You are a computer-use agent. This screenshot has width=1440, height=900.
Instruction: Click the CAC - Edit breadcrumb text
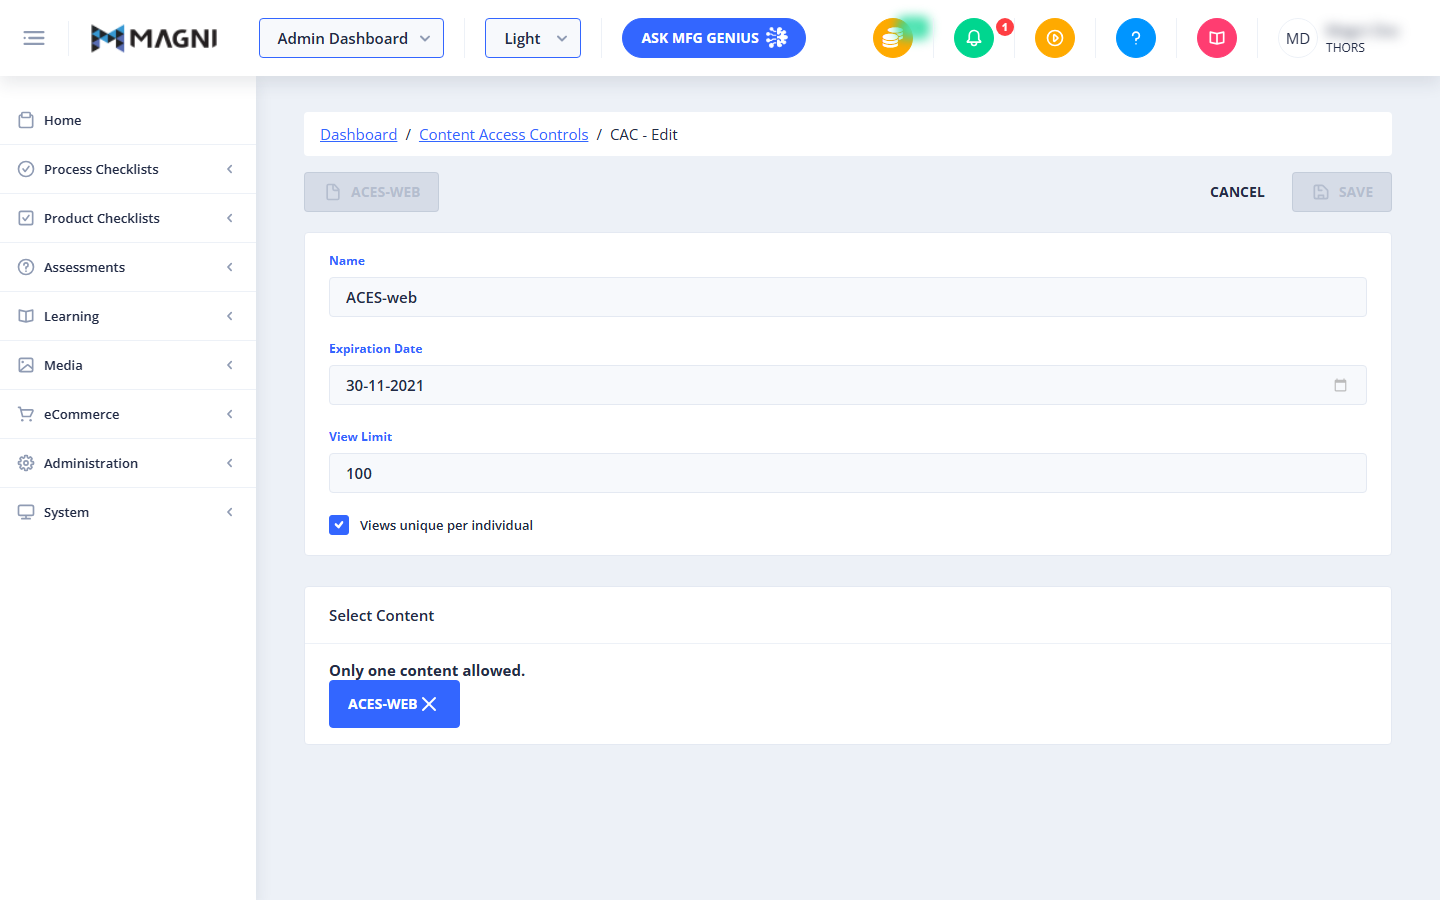click(x=644, y=134)
